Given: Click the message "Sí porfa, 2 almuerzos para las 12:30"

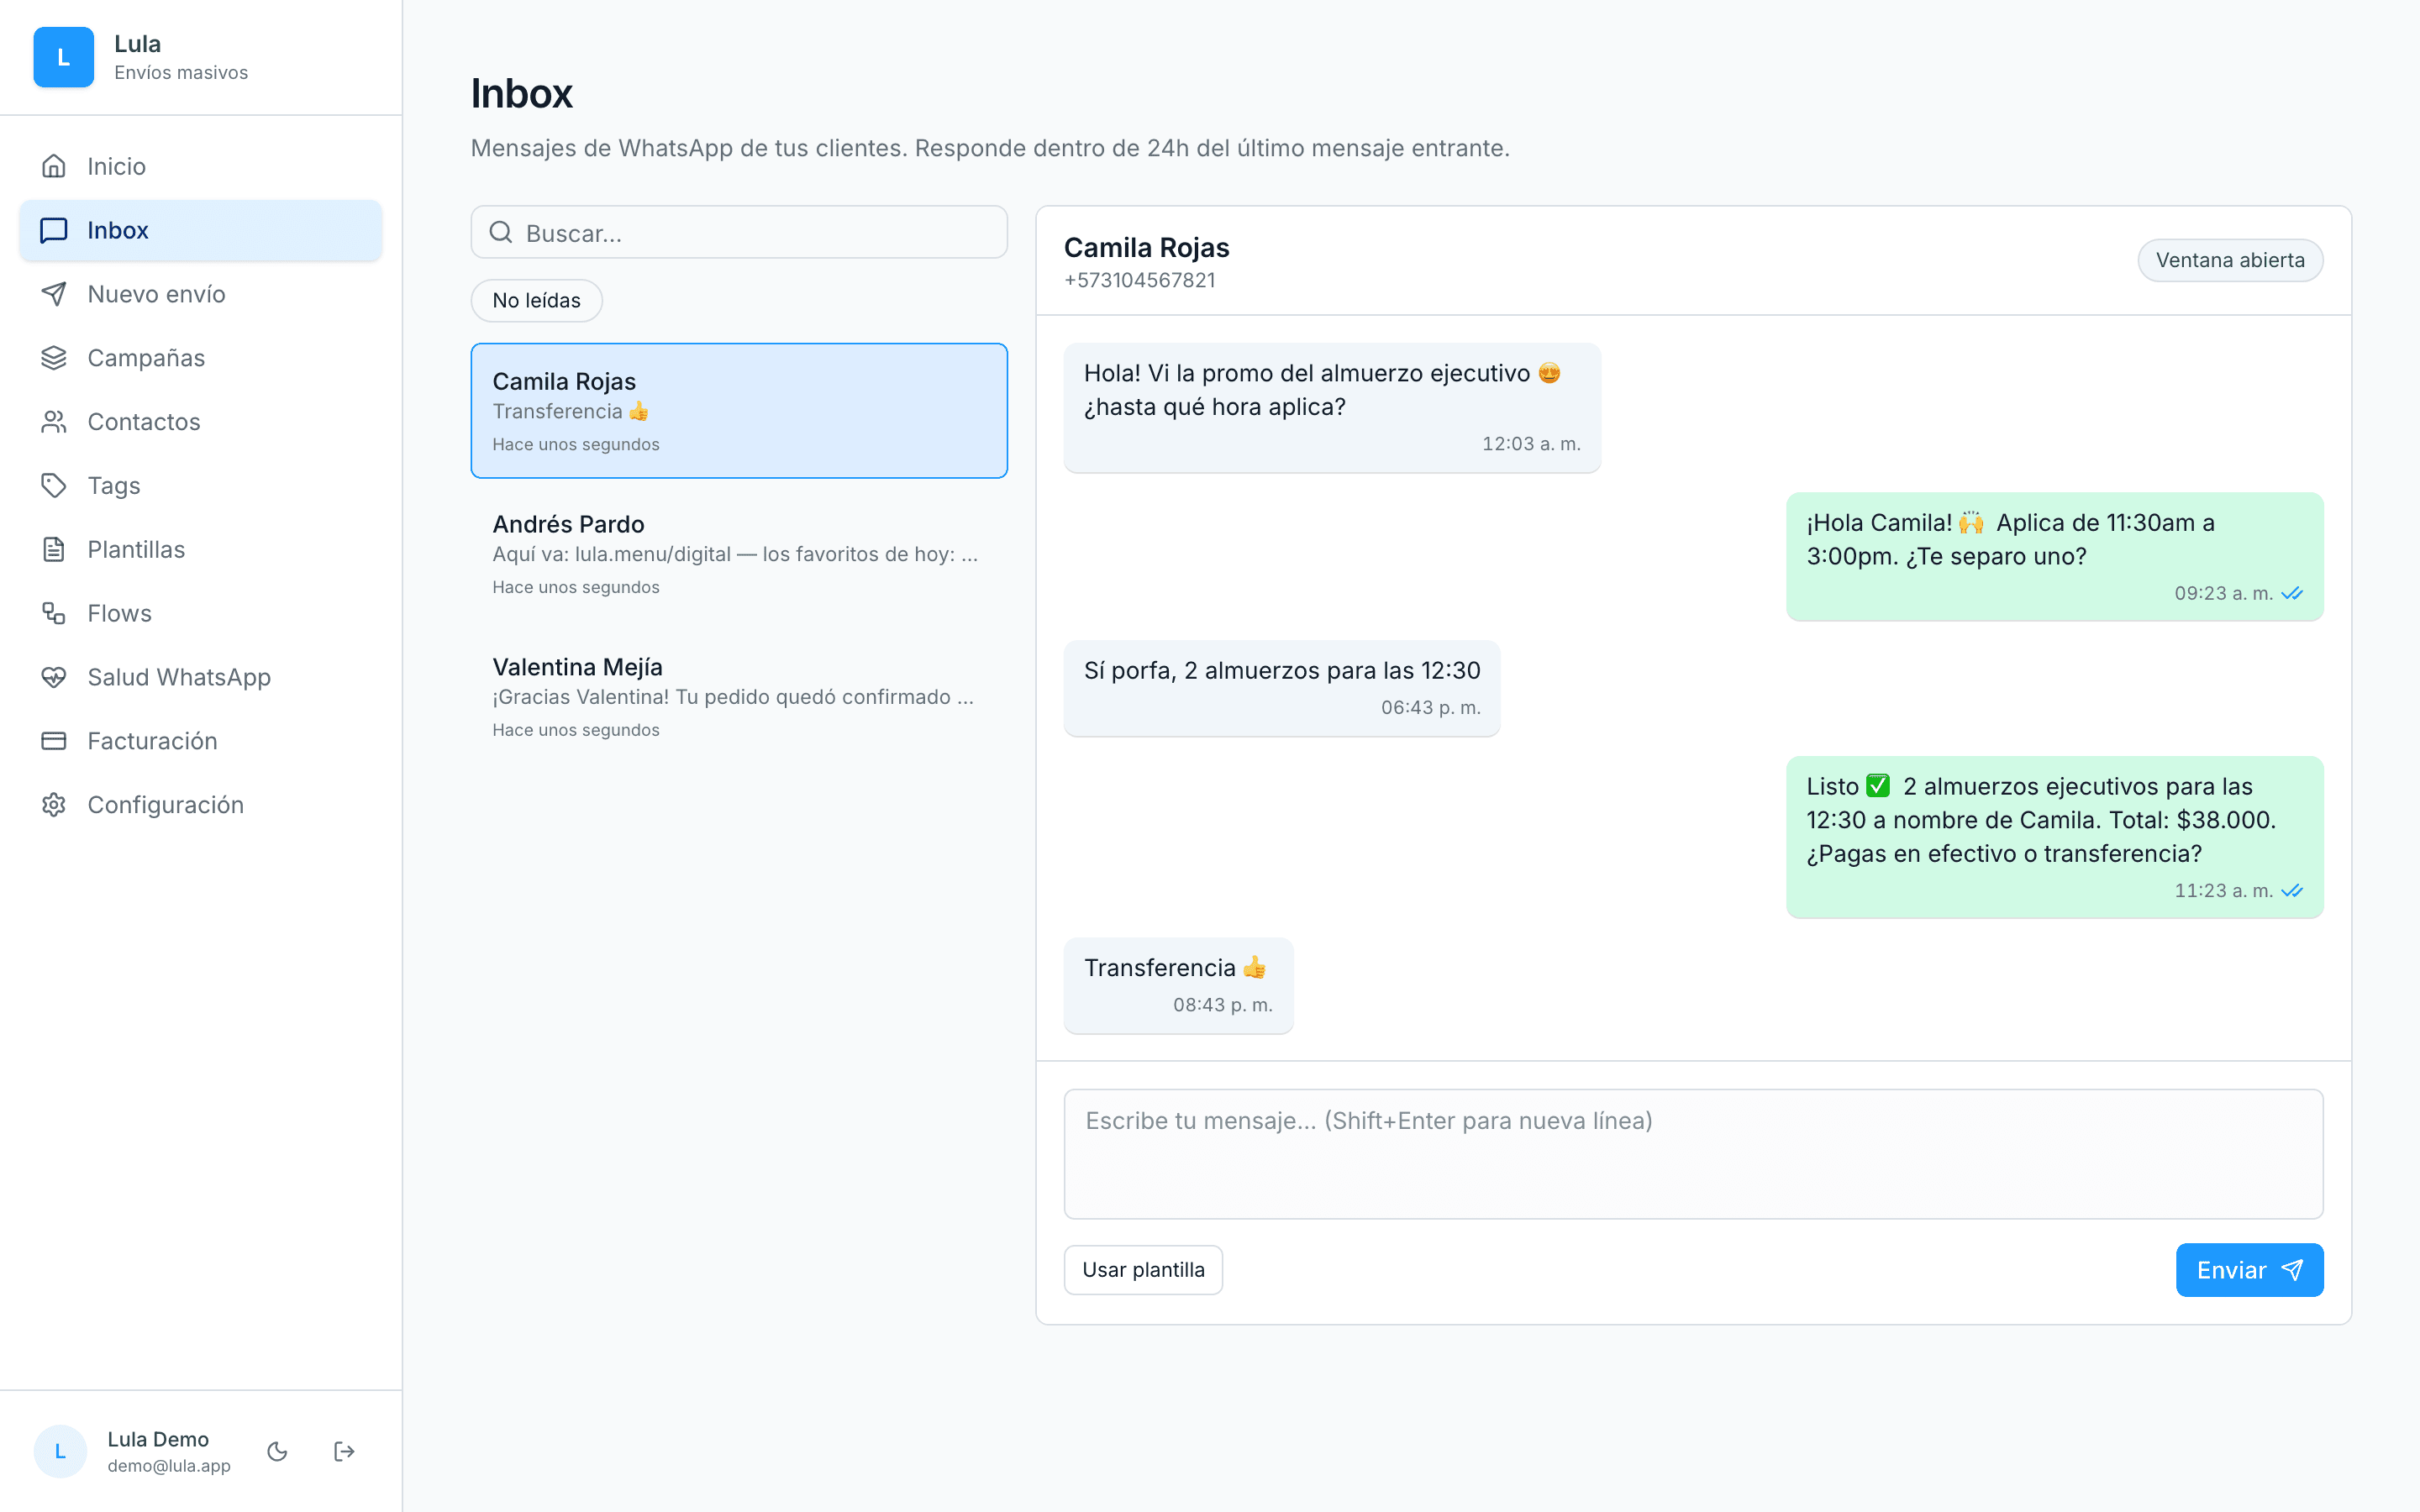Looking at the screenshot, I should click(1282, 688).
